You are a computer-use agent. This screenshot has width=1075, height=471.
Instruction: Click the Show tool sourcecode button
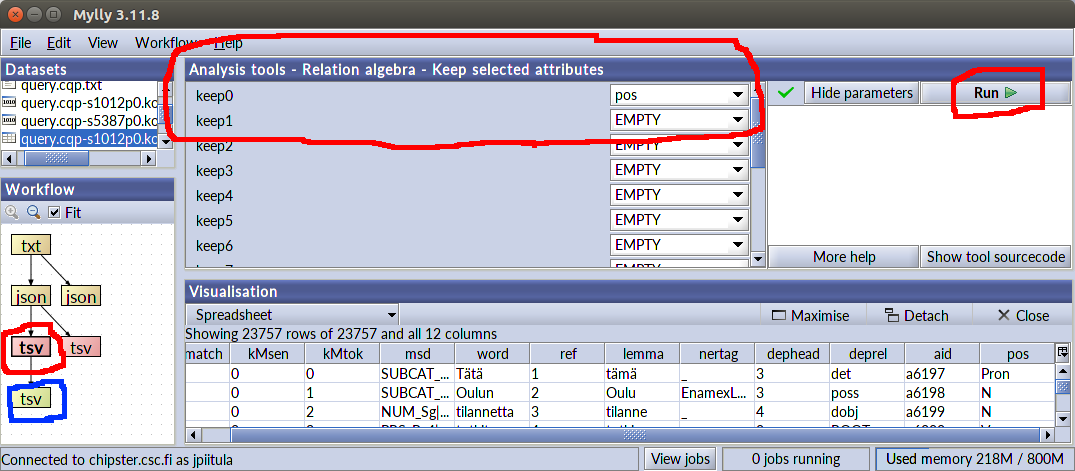[995, 257]
